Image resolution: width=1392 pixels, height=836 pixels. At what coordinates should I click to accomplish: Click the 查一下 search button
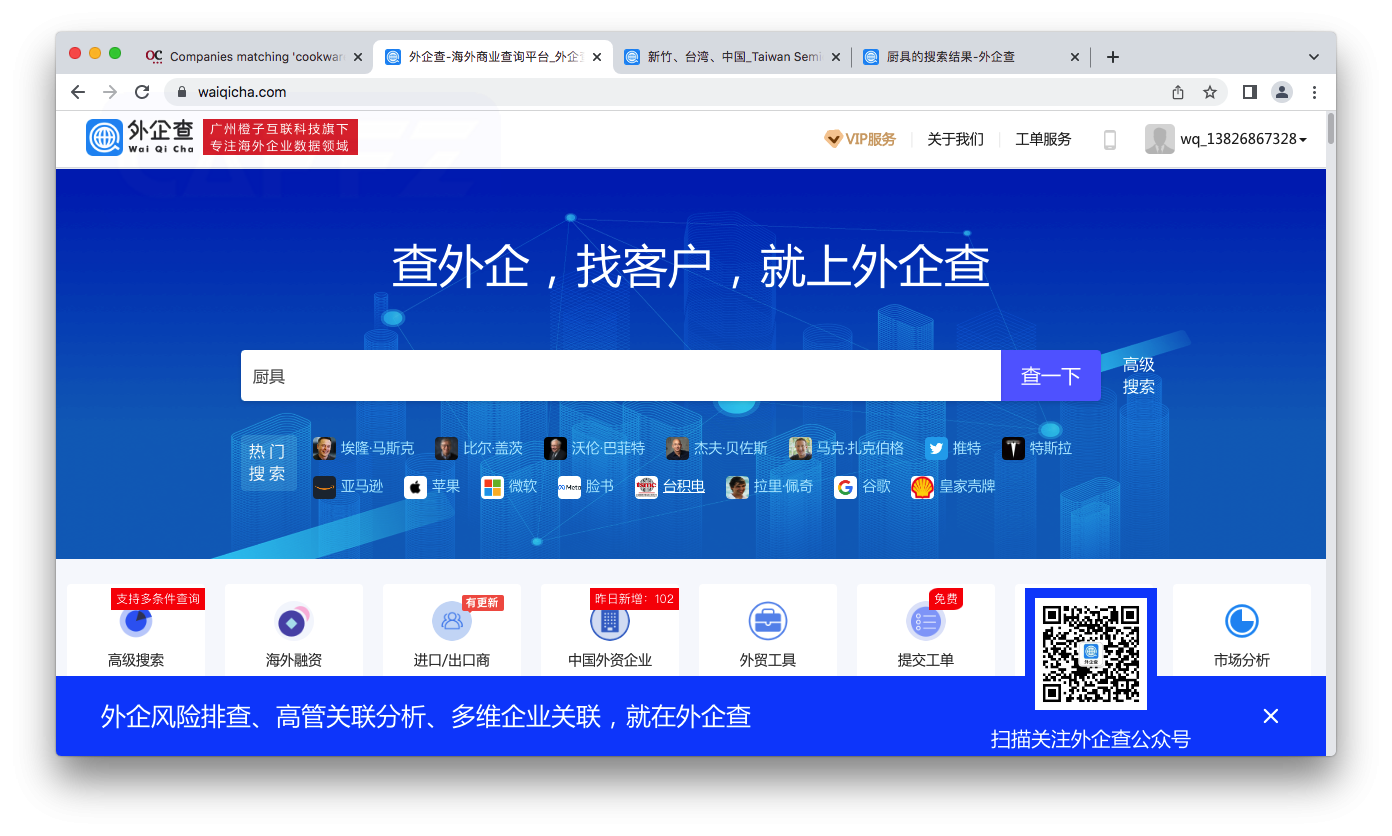pyautogui.click(x=1051, y=375)
